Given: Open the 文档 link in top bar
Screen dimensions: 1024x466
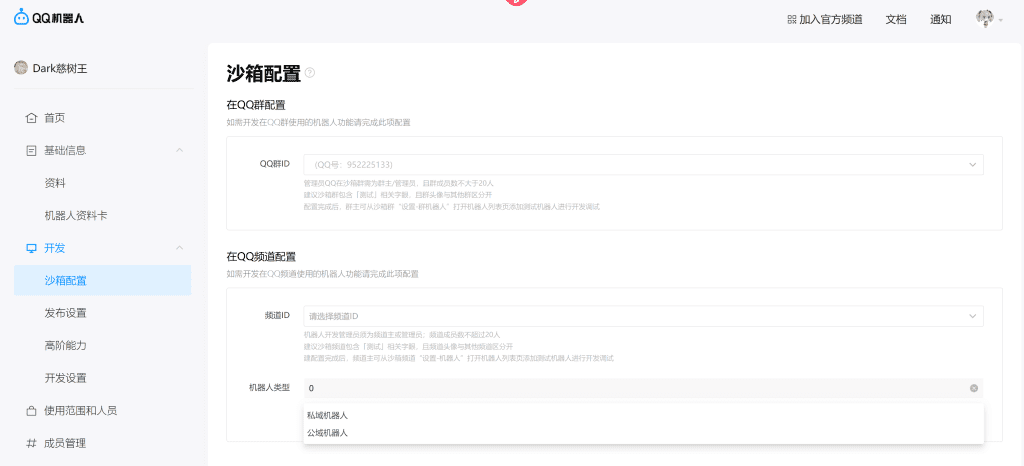Looking at the screenshot, I should [896, 19].
